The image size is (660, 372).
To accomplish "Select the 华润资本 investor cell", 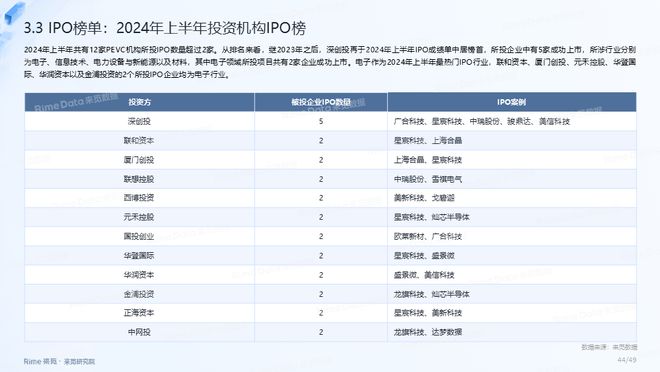I will (x=139, y=275).
